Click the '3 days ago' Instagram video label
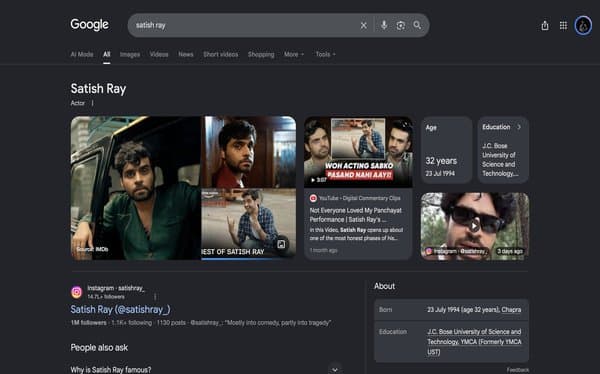Image resolution: width=600 pixels, height=374 pixels. pos(510,251)
